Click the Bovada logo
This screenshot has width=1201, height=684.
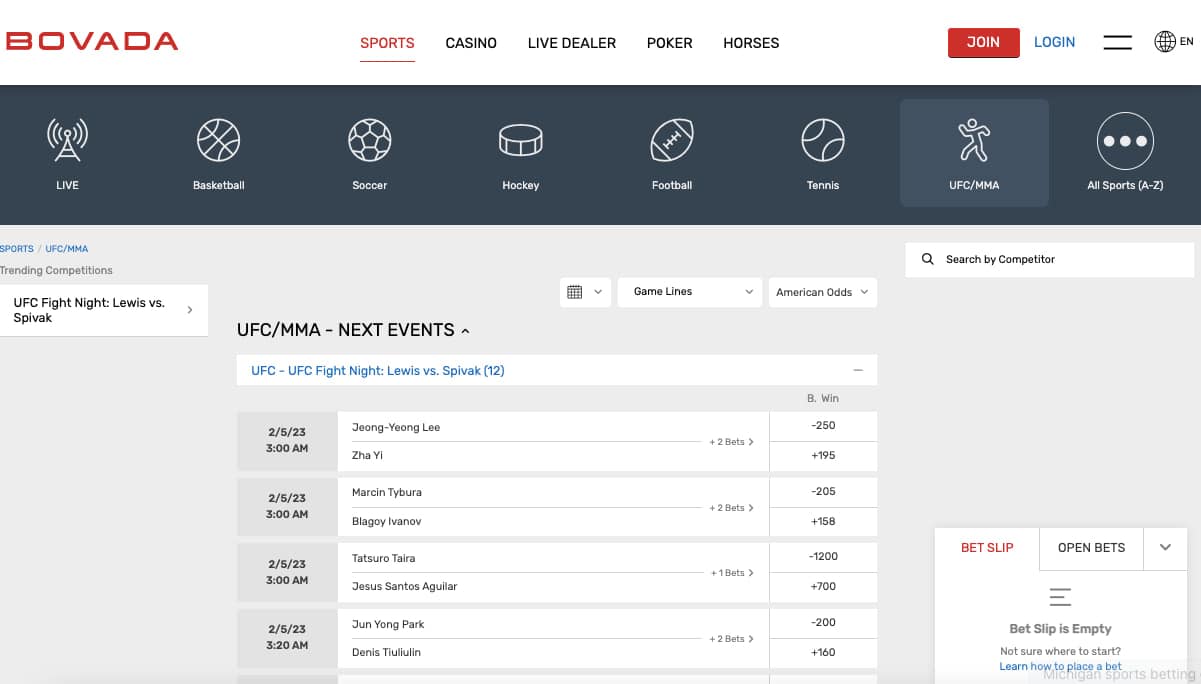[92, 41]
